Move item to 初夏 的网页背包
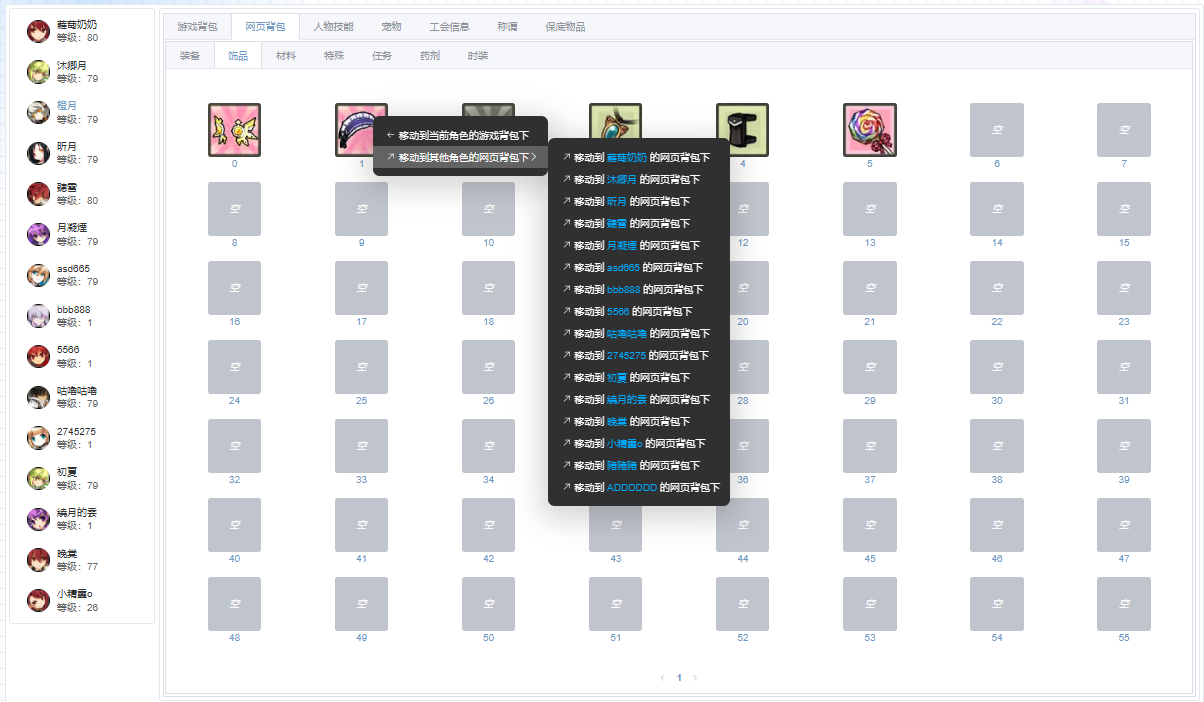This screenshot has width=1204, height=702. point(639,377)
